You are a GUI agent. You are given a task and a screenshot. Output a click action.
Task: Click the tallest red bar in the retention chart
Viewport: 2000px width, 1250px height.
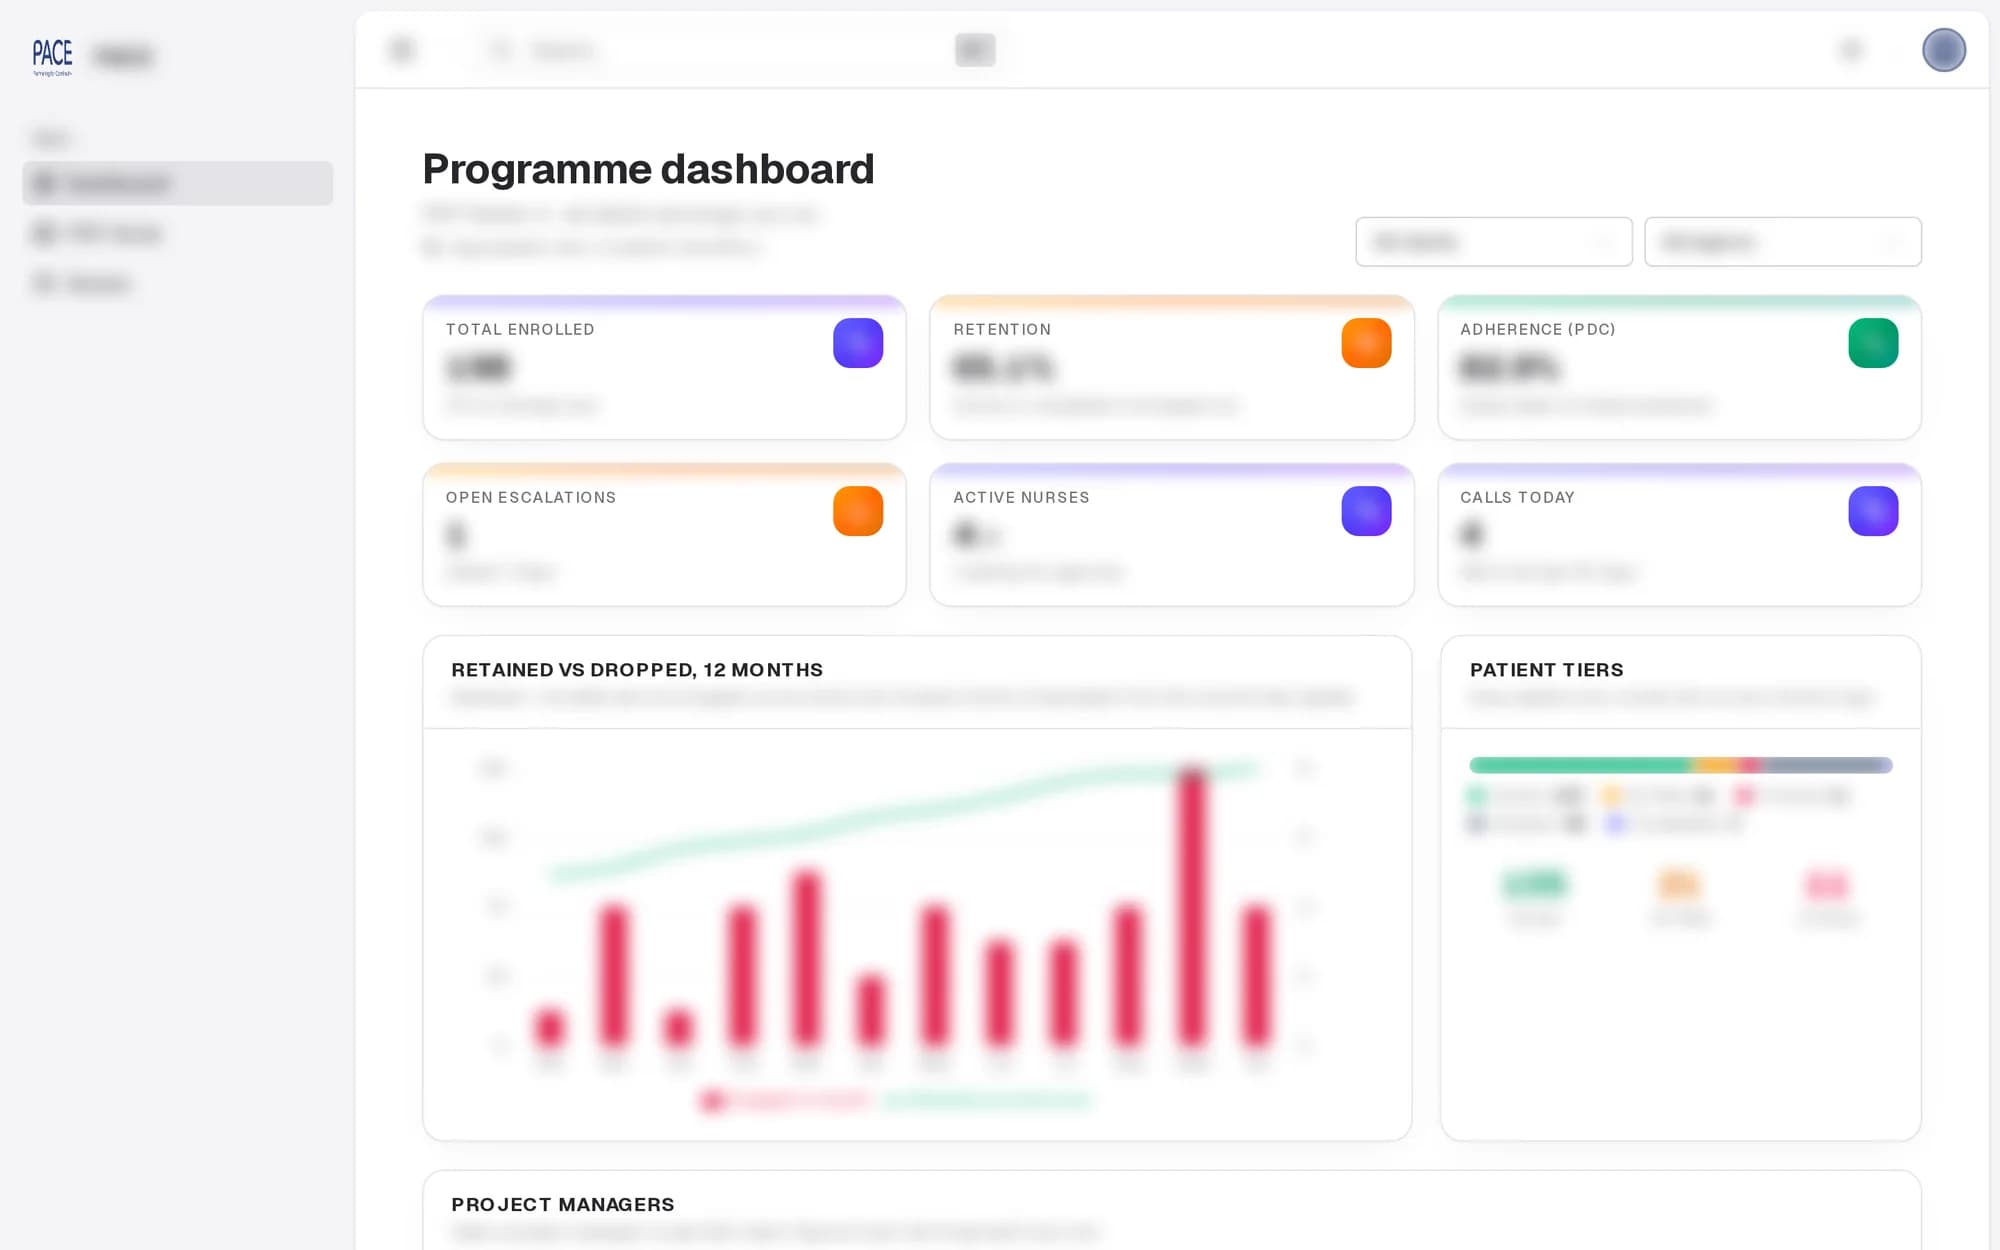1191,906
